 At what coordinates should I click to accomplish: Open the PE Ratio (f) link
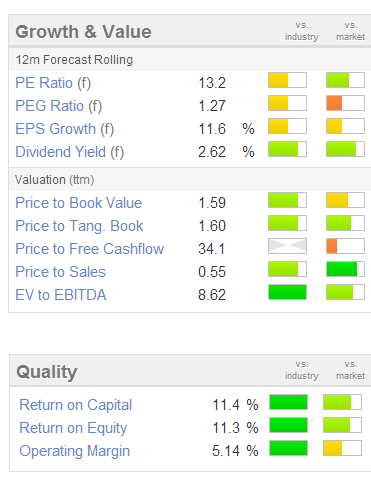(x=53, y=83)
